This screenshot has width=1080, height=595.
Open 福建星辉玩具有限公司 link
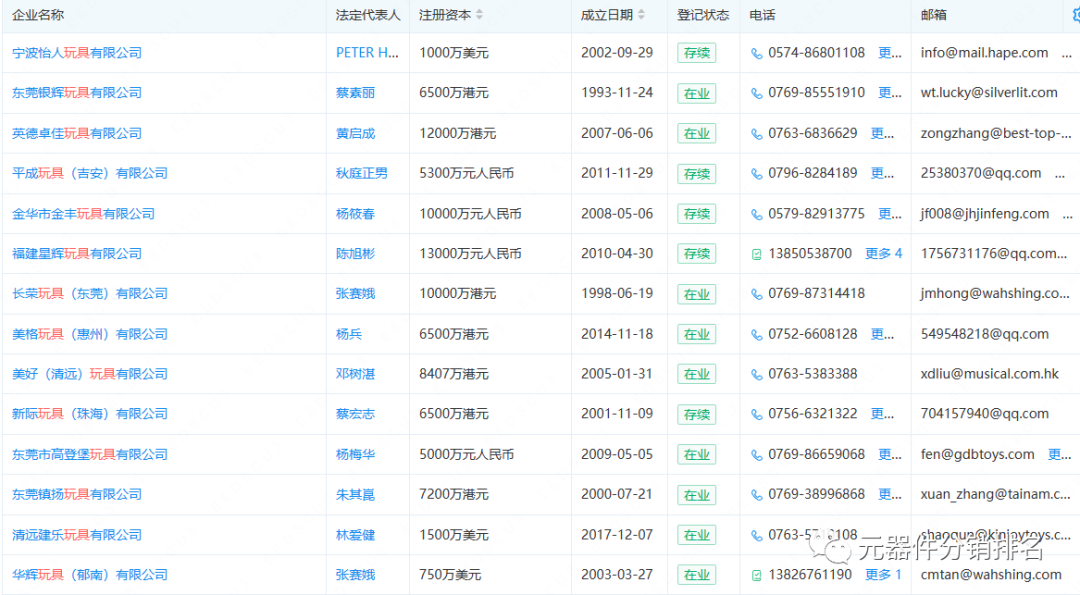(x=77, y=254)
